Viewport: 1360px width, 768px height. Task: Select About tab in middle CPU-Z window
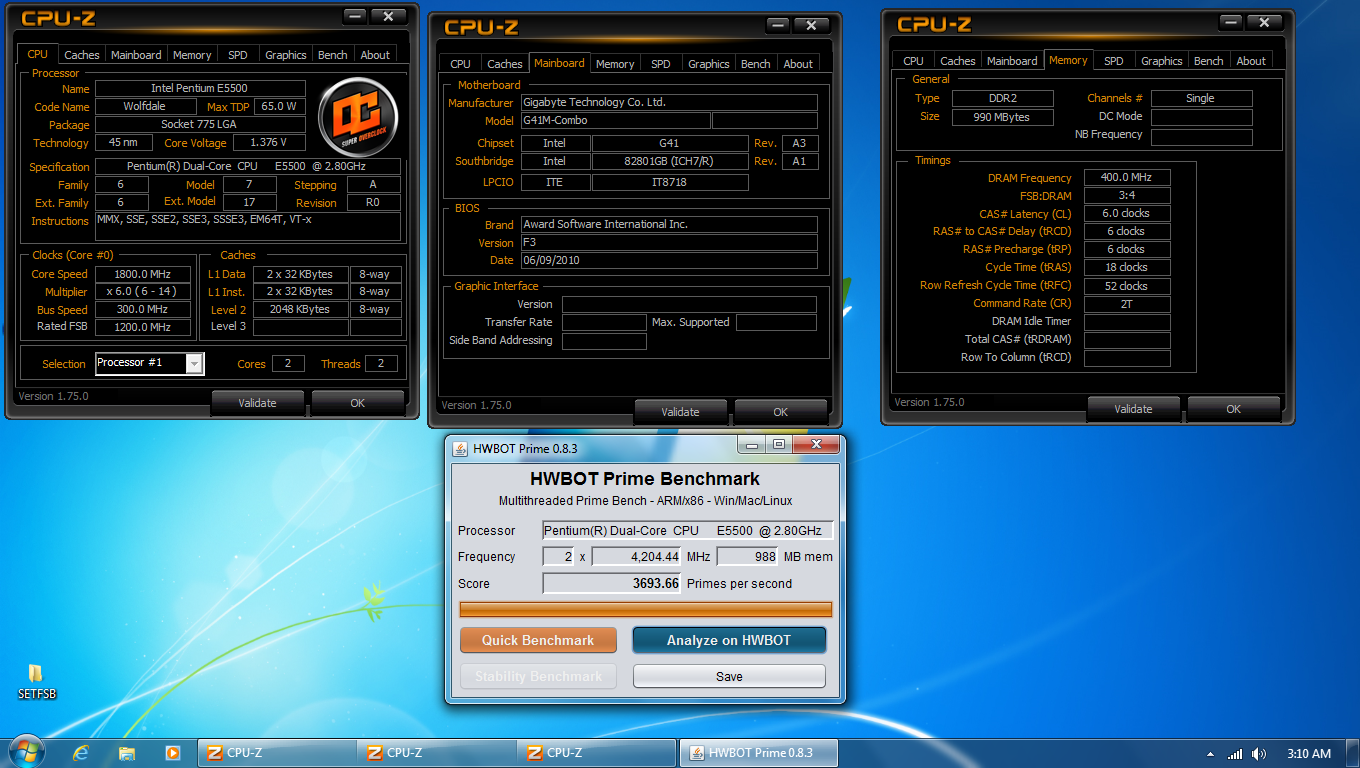(798, 64)
